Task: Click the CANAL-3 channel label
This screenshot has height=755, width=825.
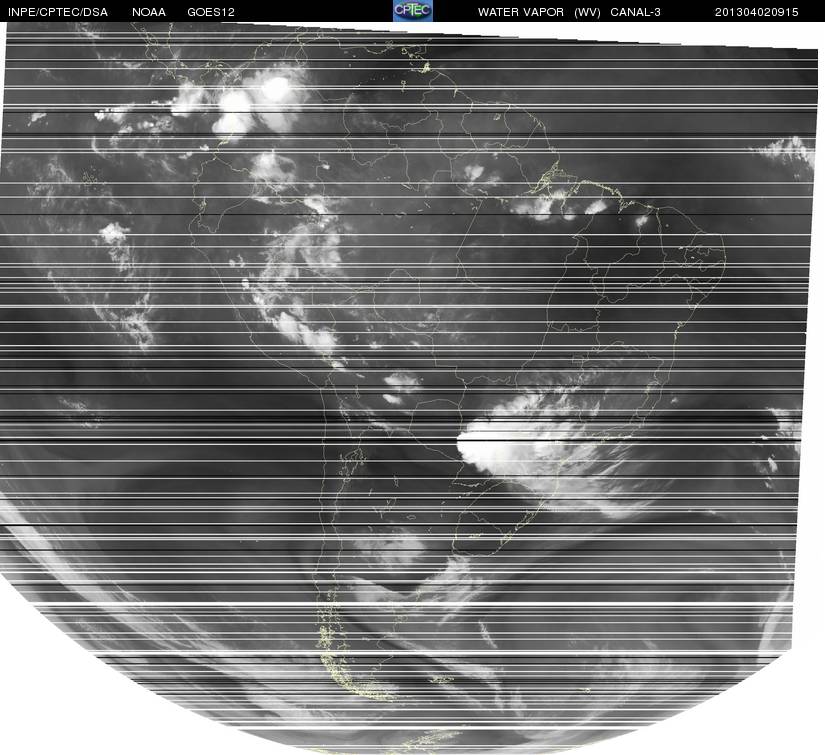Action: tap(636, 12)
